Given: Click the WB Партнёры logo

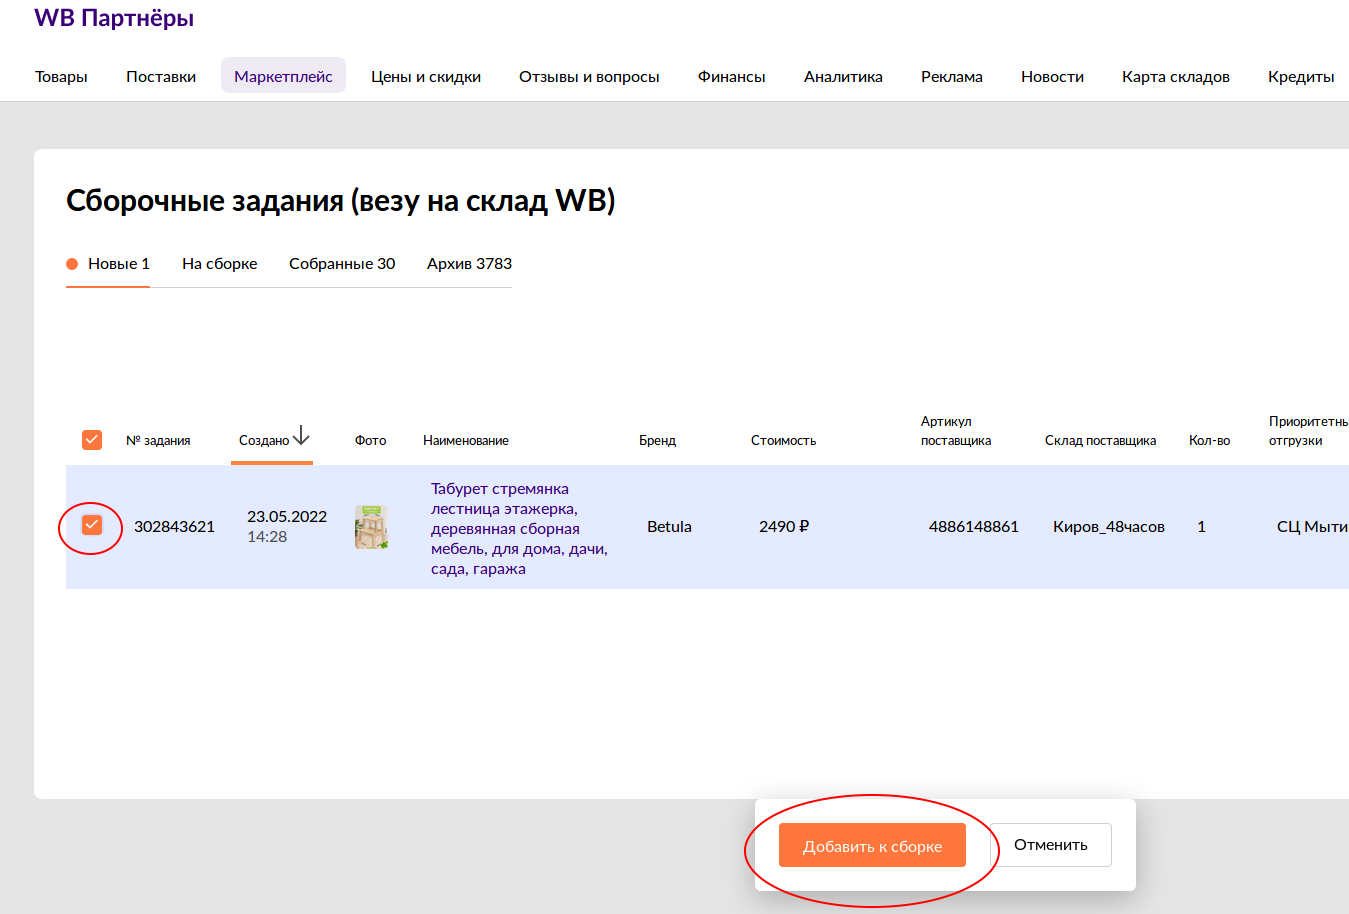Looking at the screenshot, I should (114, 18).
